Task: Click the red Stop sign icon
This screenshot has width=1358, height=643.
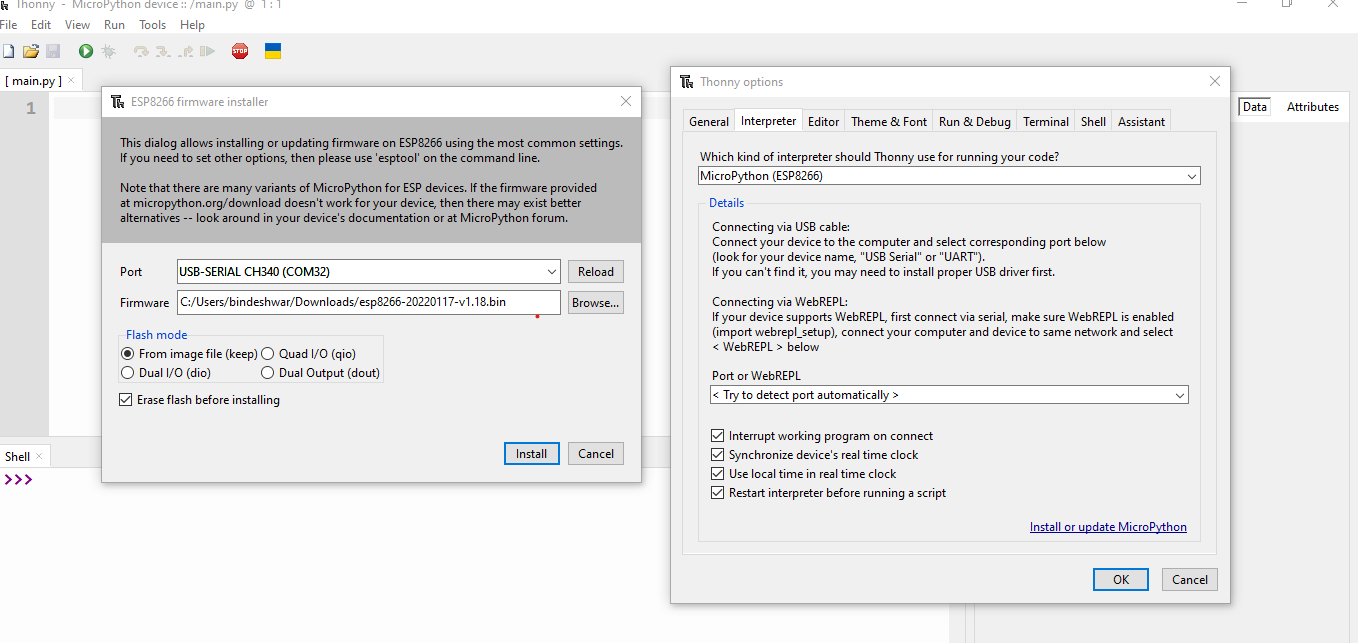Action: pyautogui.click(x=240, y=51)
